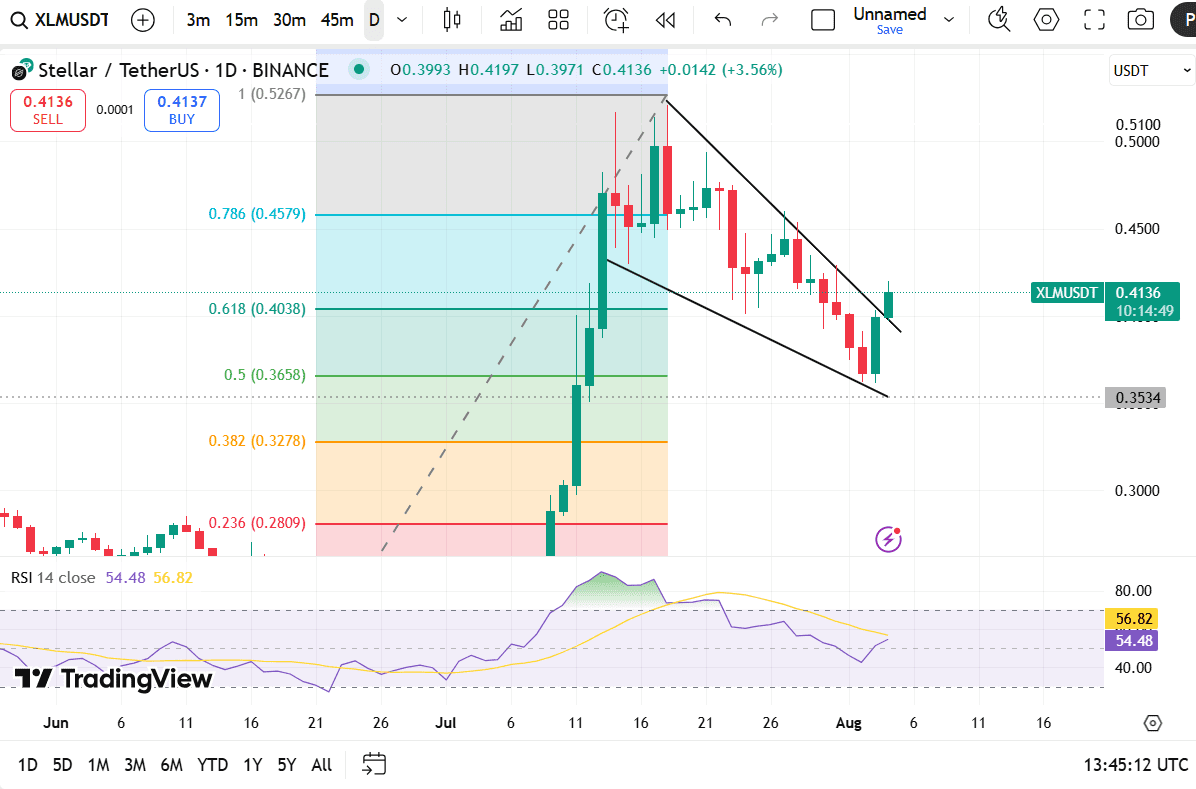
Task: Select the 6M date range
Action: point(171,765)
